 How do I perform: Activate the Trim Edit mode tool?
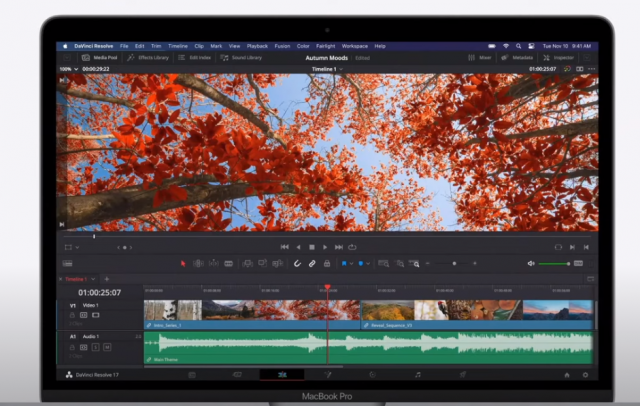click(198, 264)
